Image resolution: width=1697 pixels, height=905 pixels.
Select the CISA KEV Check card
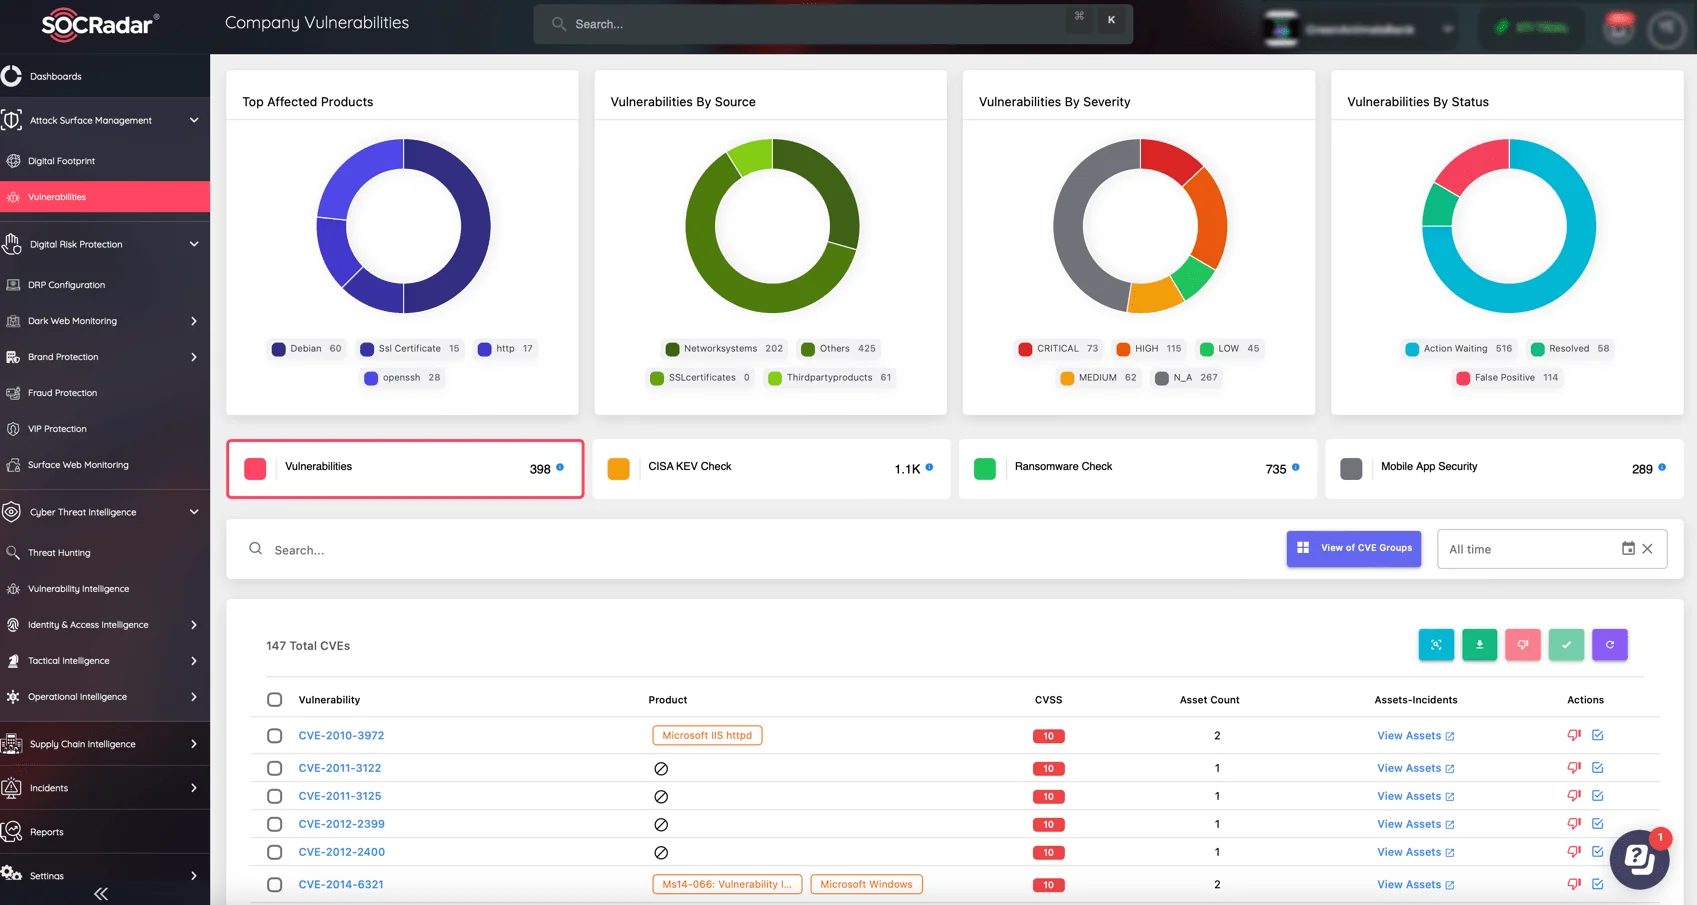771,468
